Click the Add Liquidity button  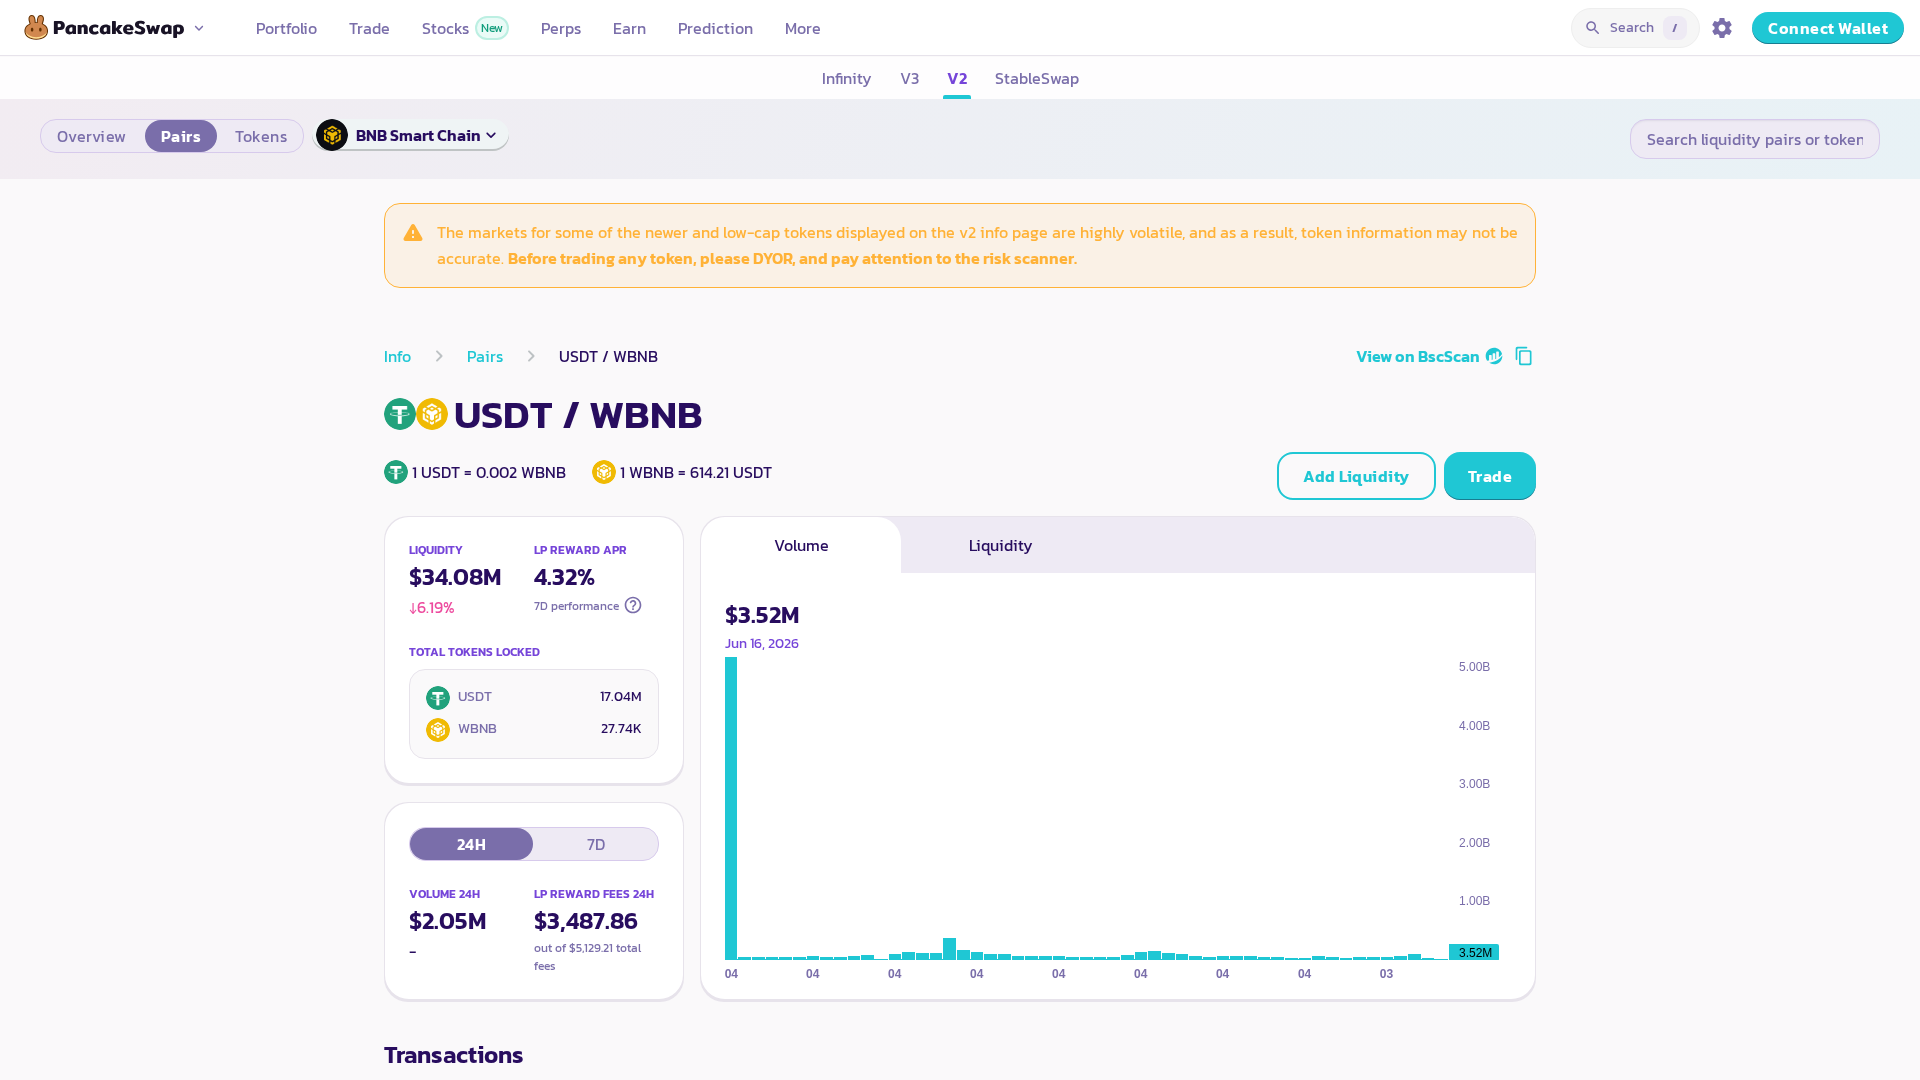[x=1356, y=476]
